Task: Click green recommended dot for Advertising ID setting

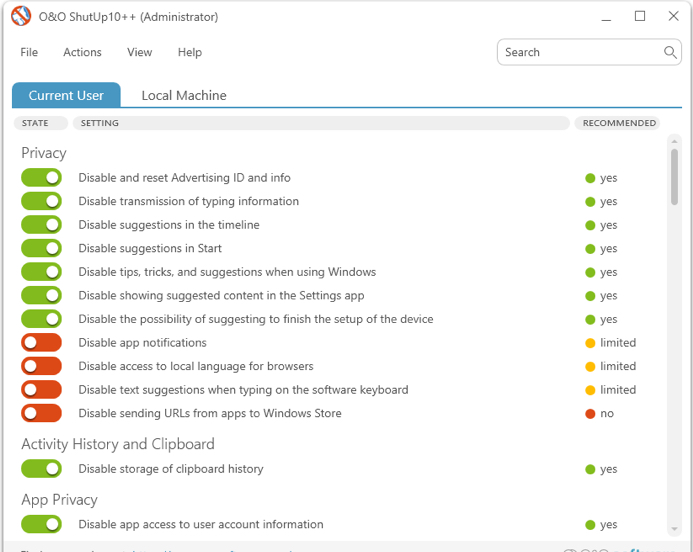Action: pyautogui.click(x=591, y=178)
